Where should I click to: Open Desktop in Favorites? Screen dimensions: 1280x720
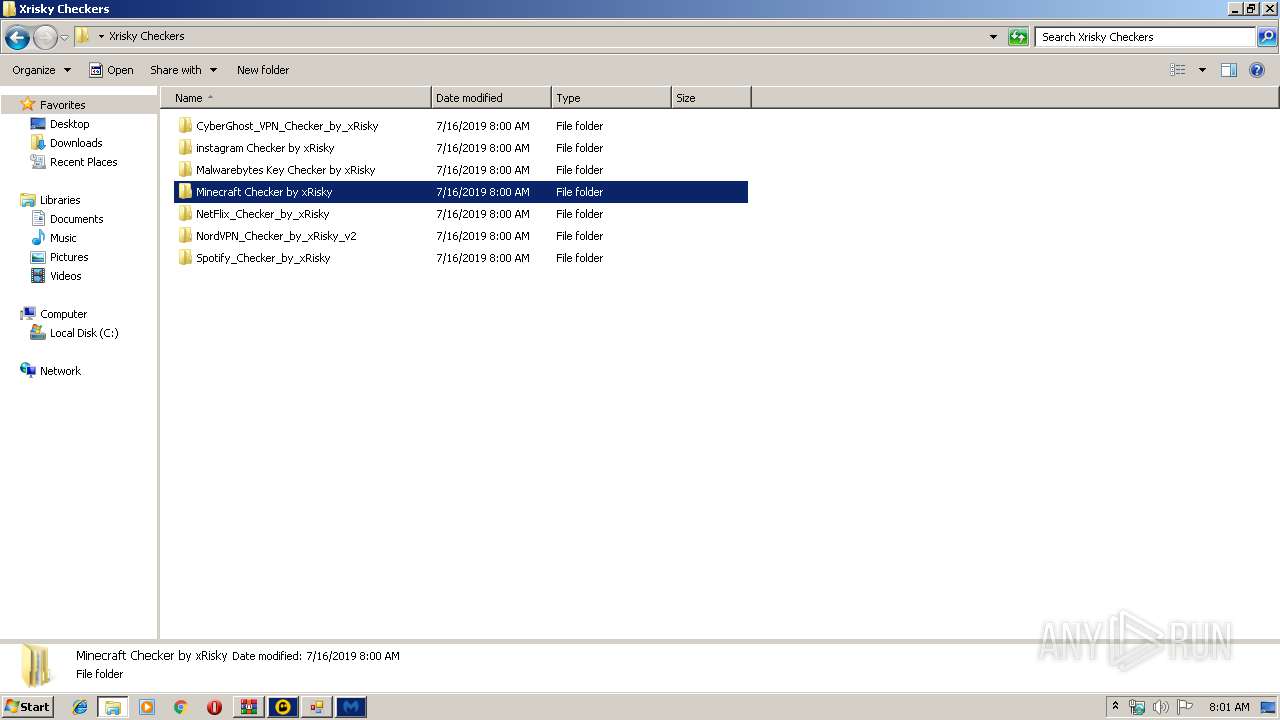tap(69, 124)
